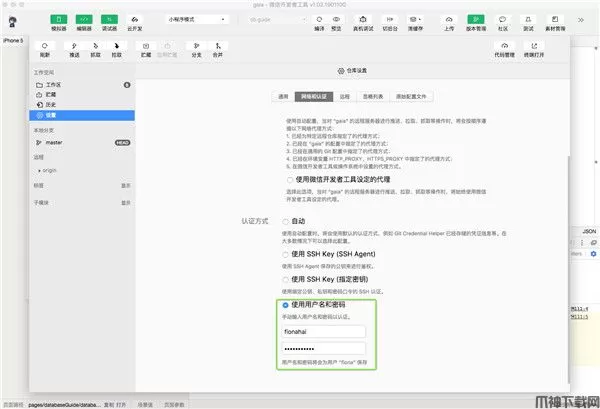The width and height of the screenshot is (600, 409).
Task: Toggle the 模拟器 (simulator) green button
Action: 59,19
